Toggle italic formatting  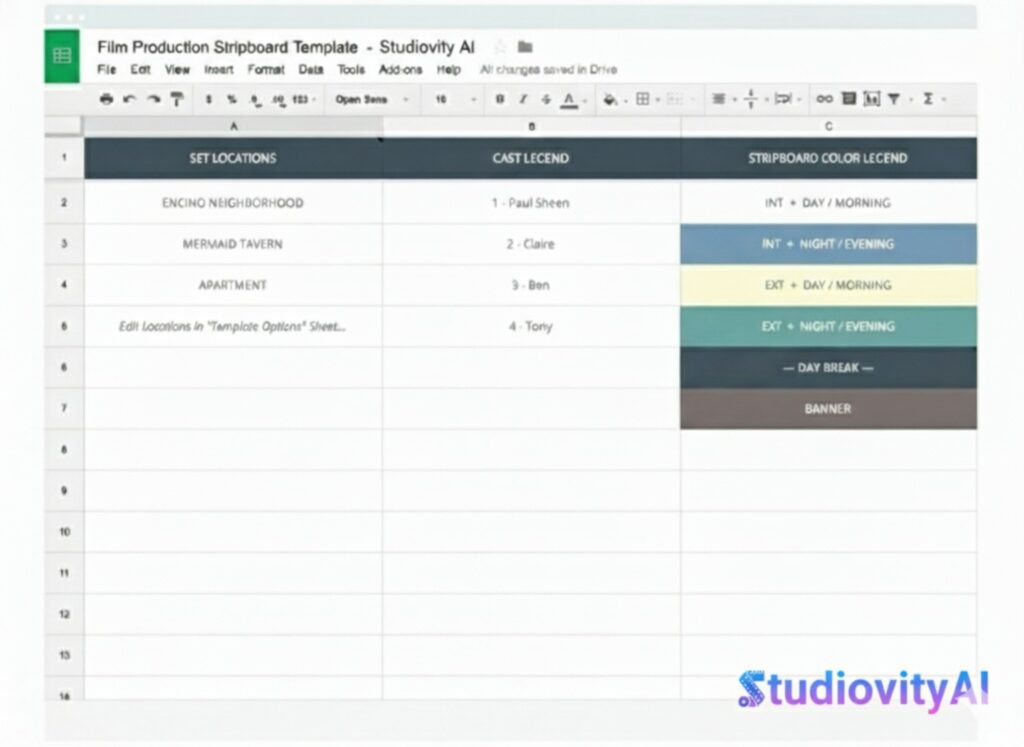(523, 99)
